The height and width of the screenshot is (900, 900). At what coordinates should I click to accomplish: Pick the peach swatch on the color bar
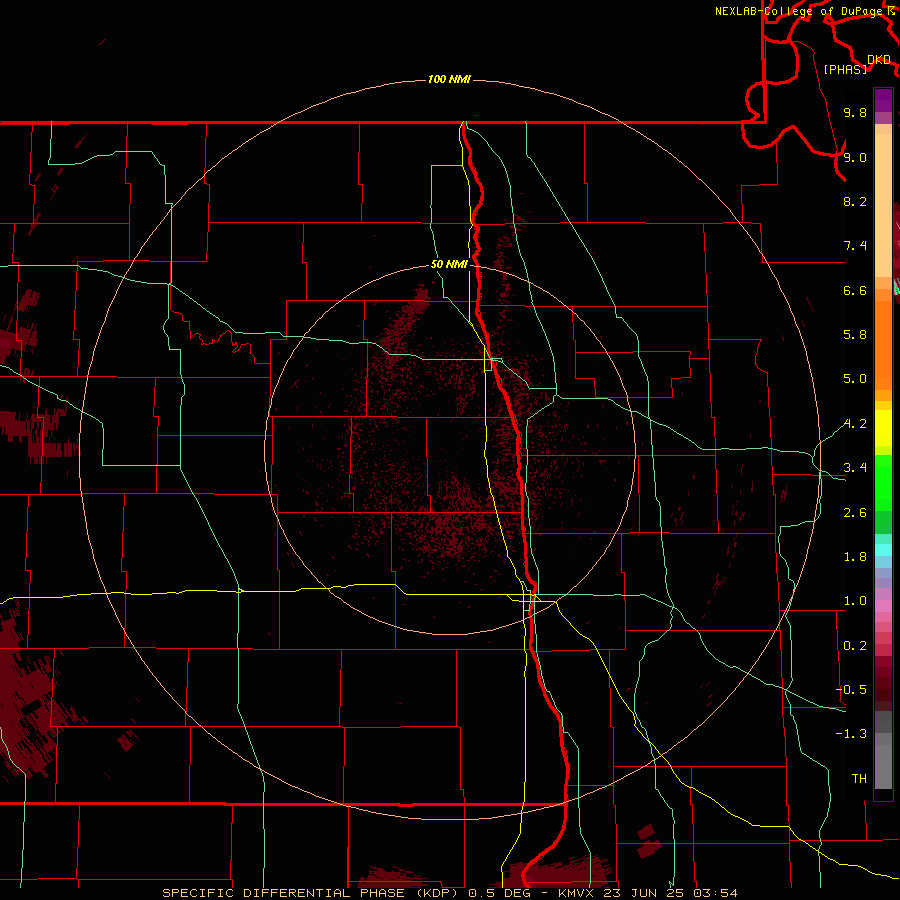click(x=883, y=207)
